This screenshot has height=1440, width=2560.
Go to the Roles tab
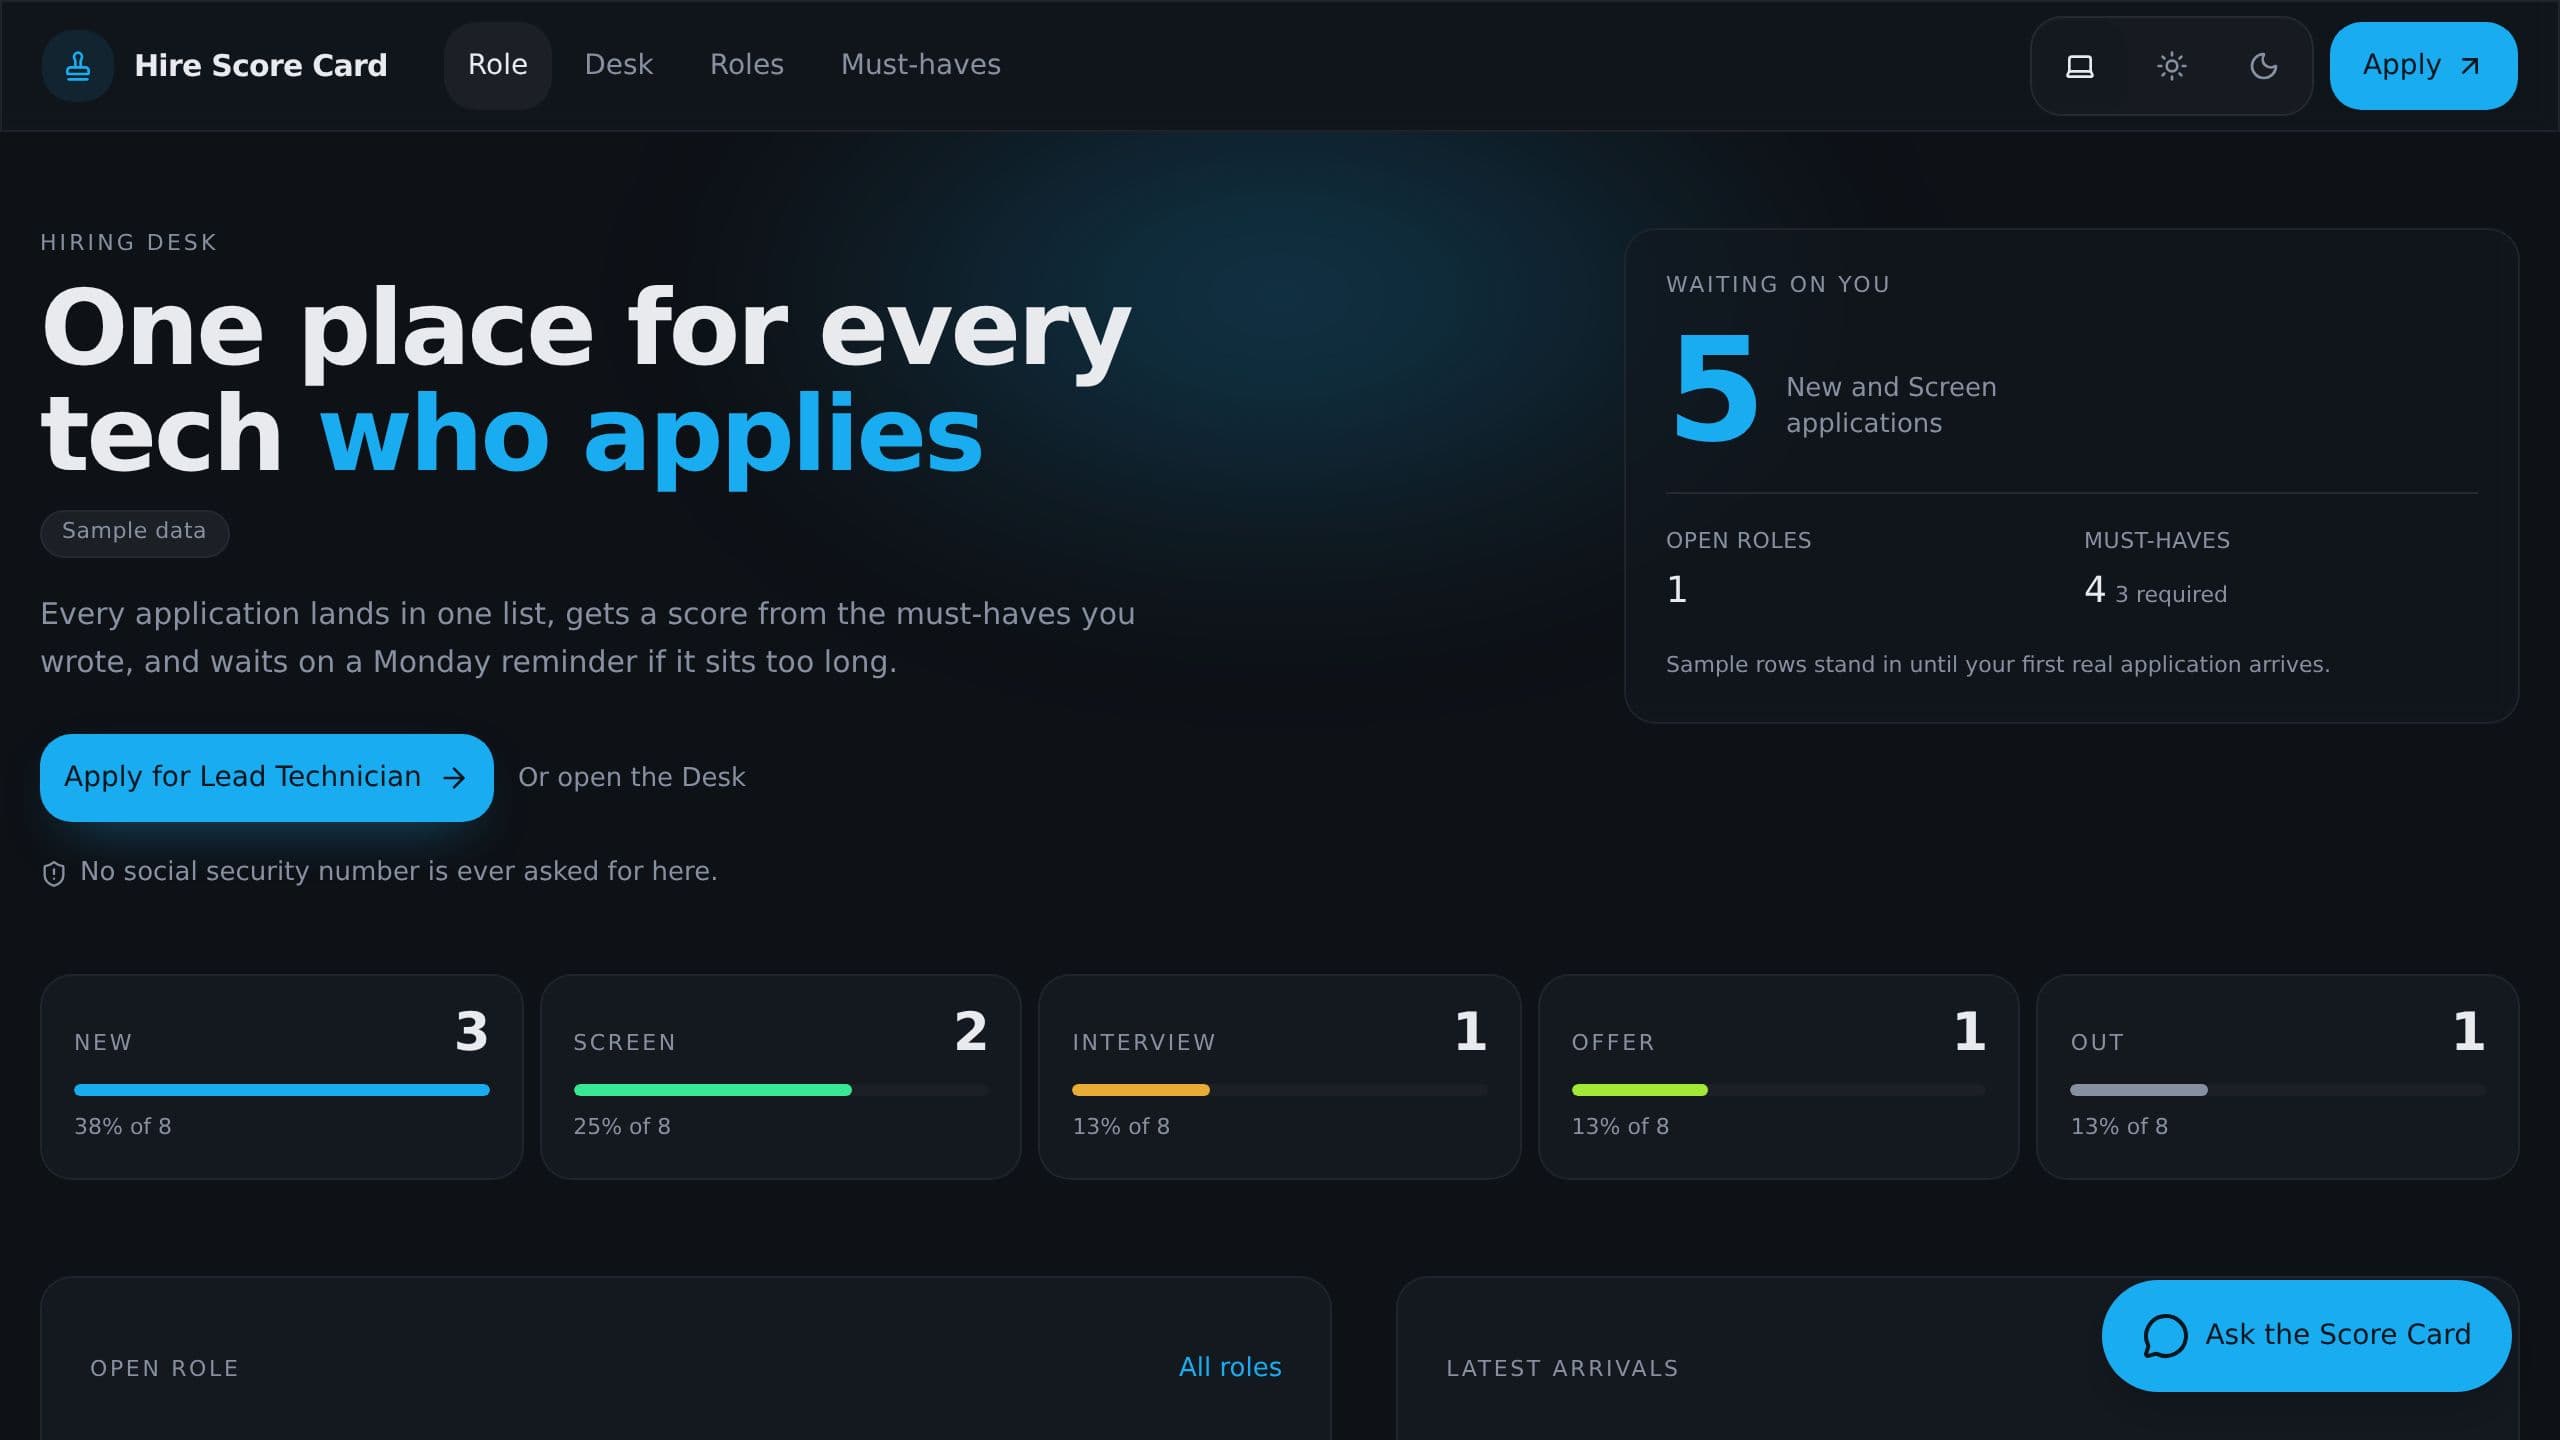click(747, 65)
